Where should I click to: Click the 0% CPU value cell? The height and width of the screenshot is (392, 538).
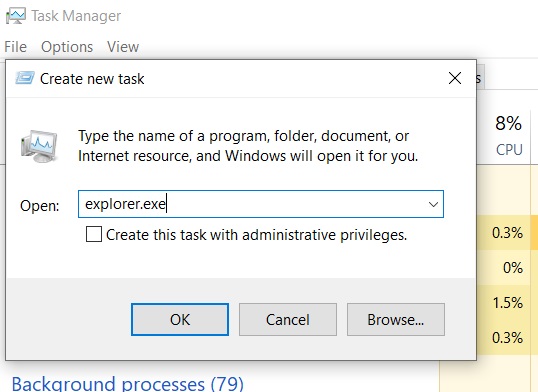pos(513,267)
